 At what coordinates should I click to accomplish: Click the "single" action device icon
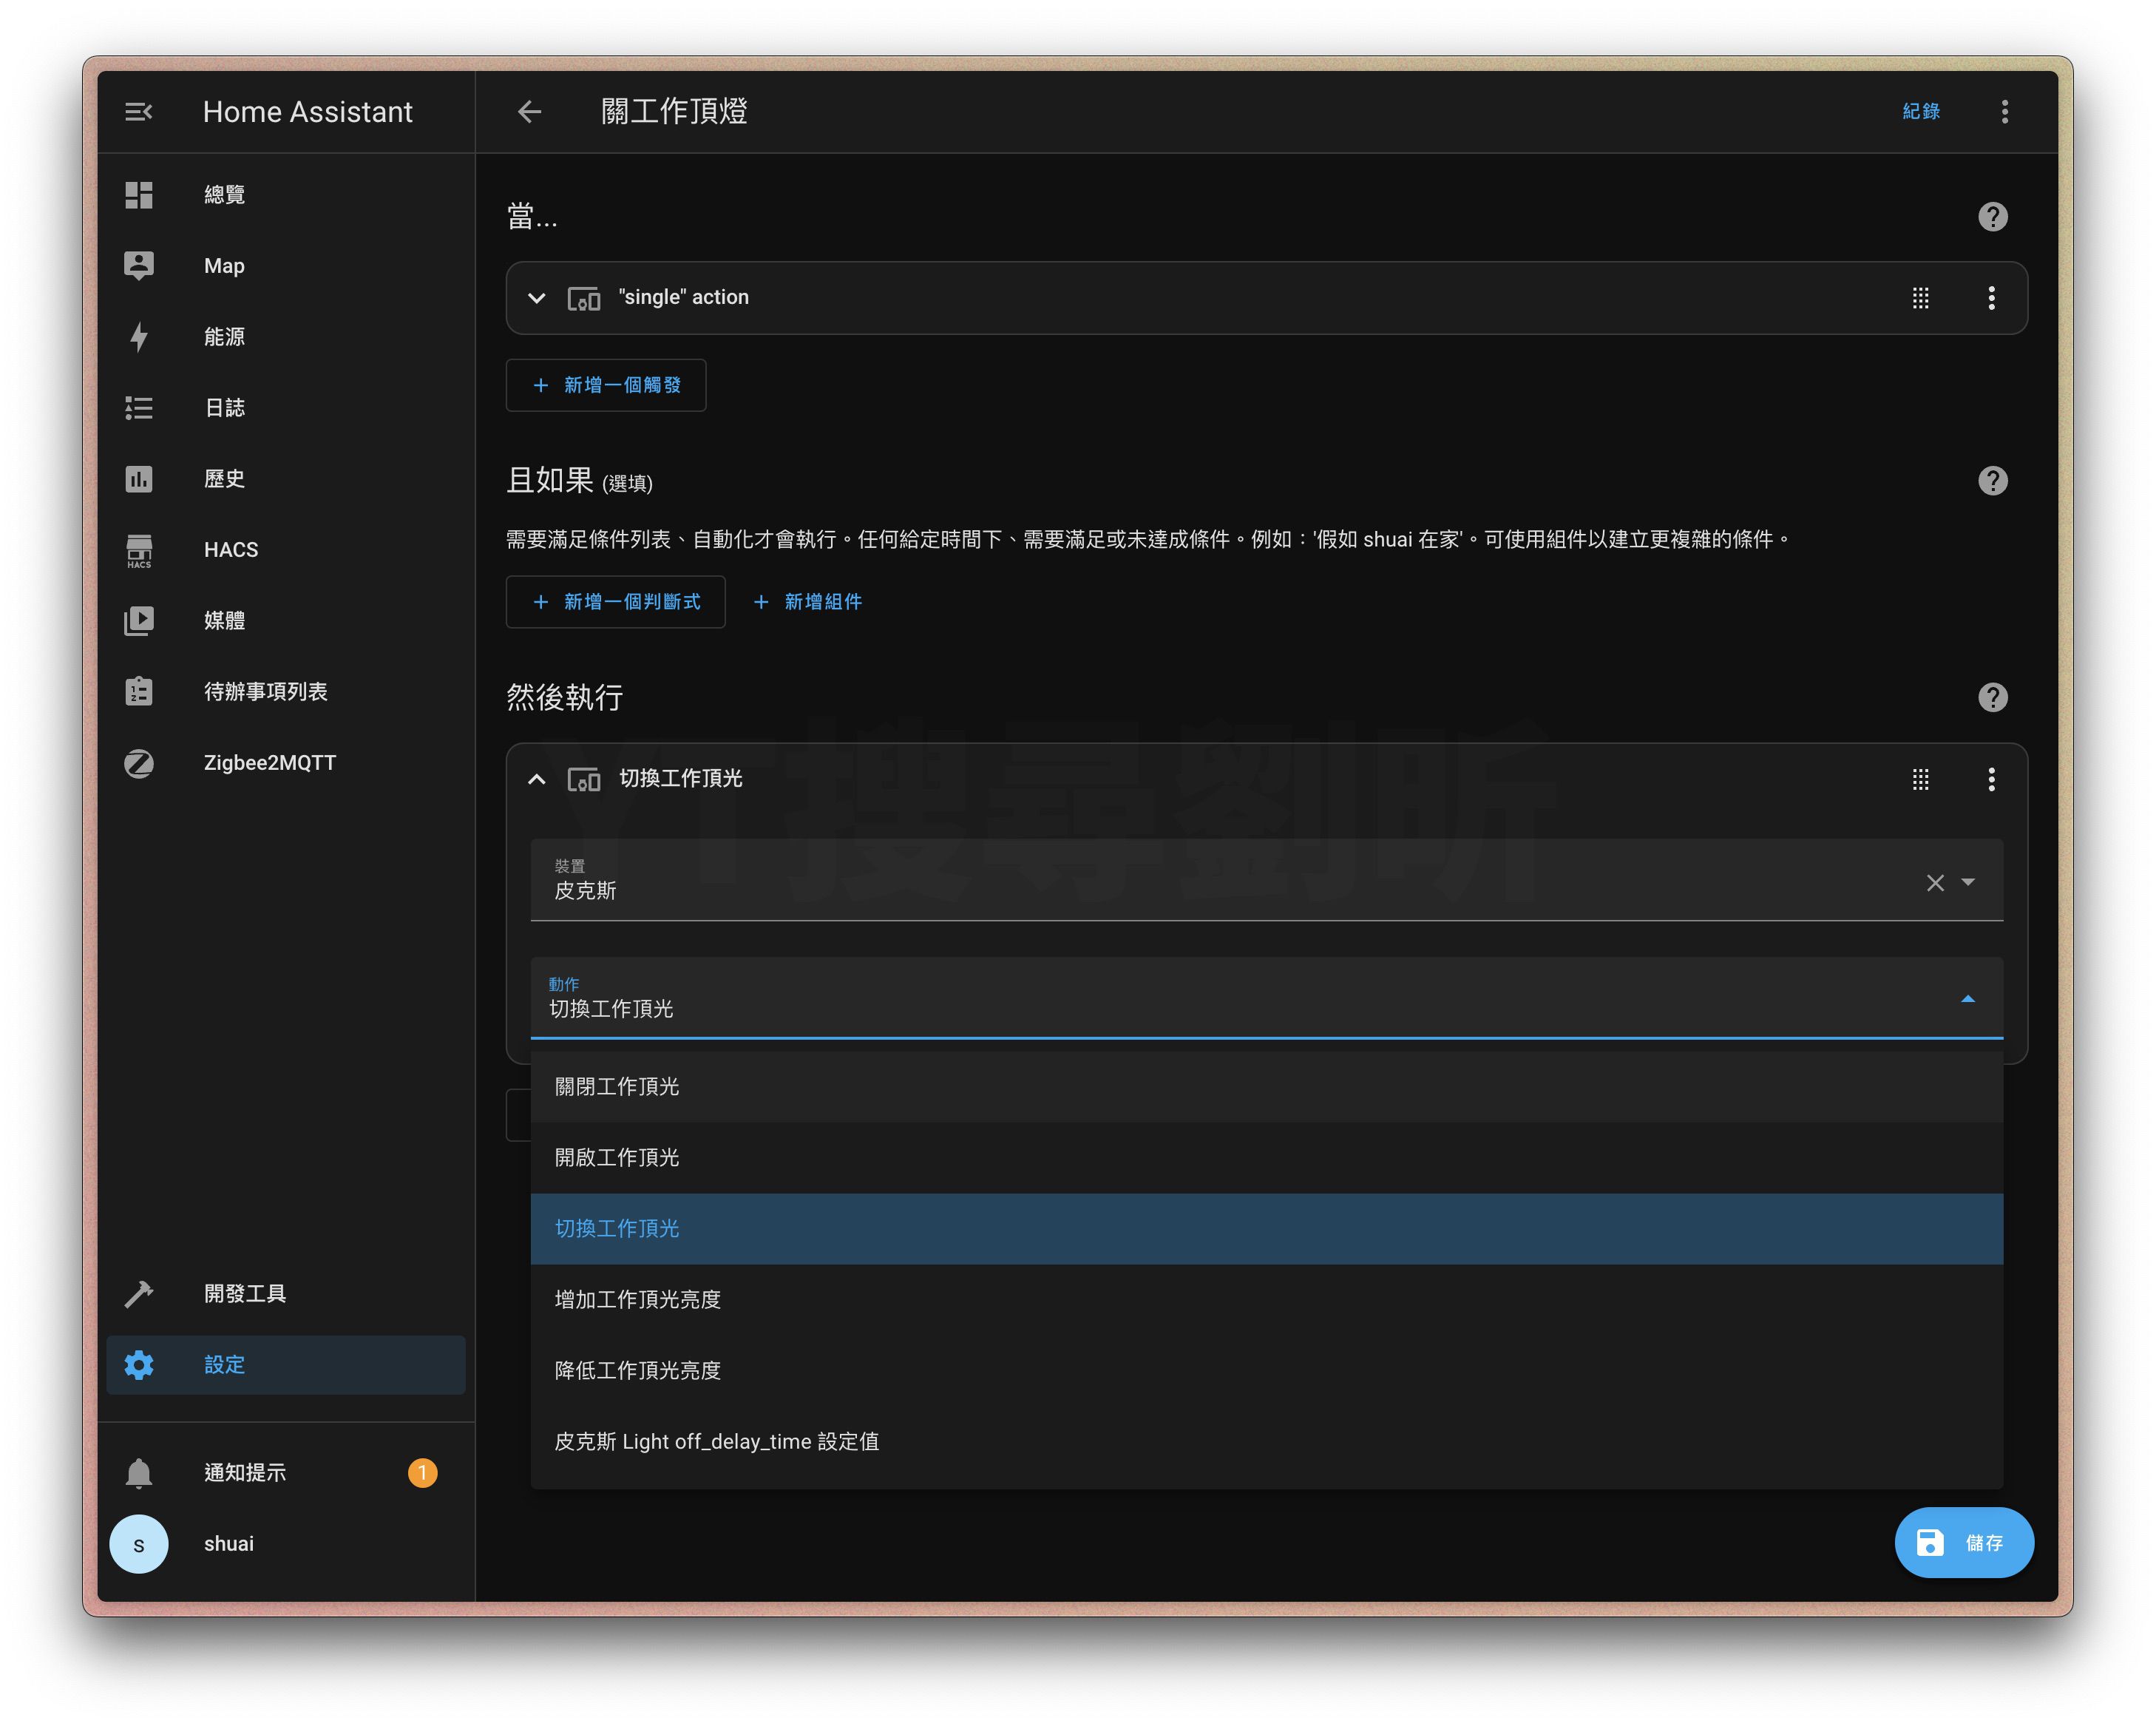click(584, 298)
